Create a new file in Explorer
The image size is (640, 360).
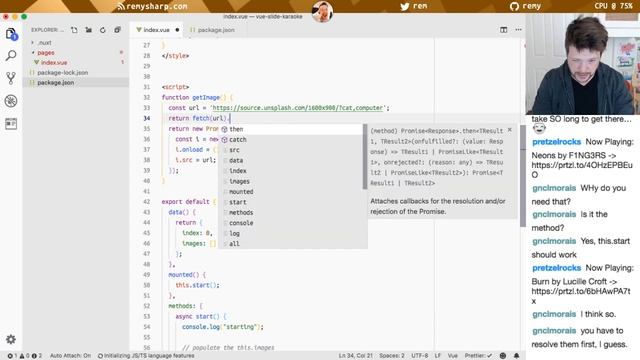pyautogui.click(x=74, y=30)
